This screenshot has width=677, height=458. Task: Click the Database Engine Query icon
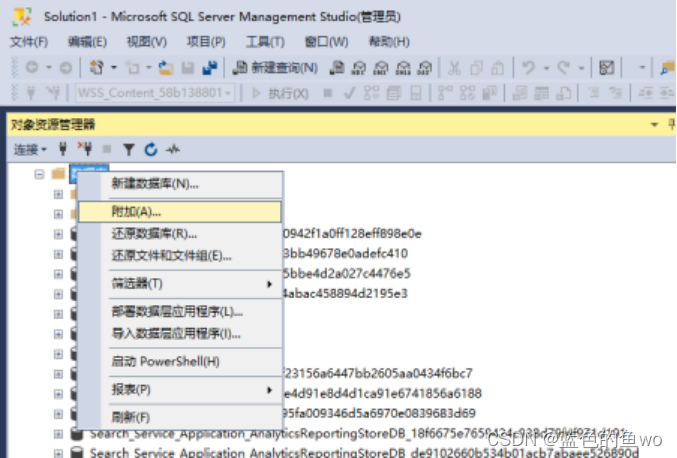337,68
